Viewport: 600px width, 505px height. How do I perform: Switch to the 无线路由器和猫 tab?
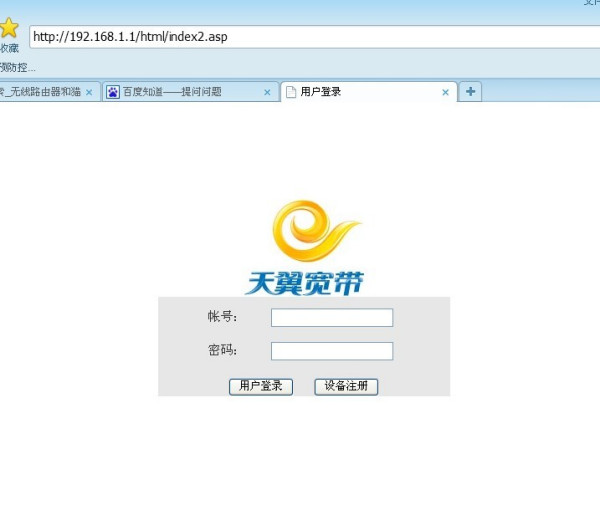(x=50, y=92)
